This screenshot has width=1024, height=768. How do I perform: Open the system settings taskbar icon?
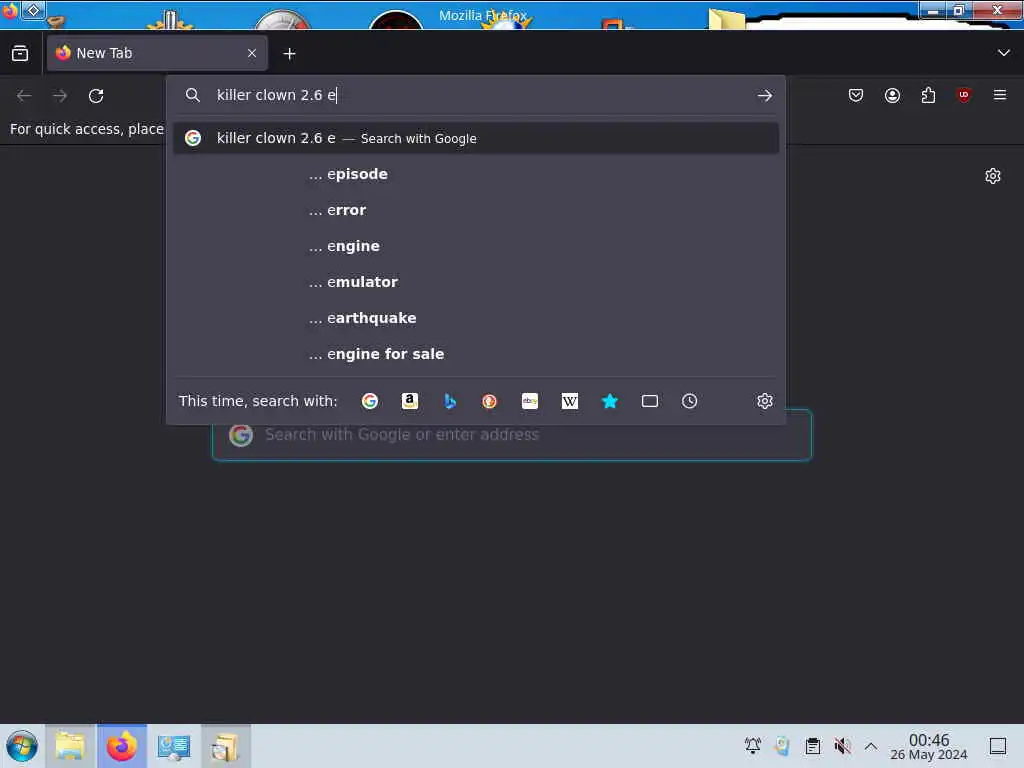point(174,746)
